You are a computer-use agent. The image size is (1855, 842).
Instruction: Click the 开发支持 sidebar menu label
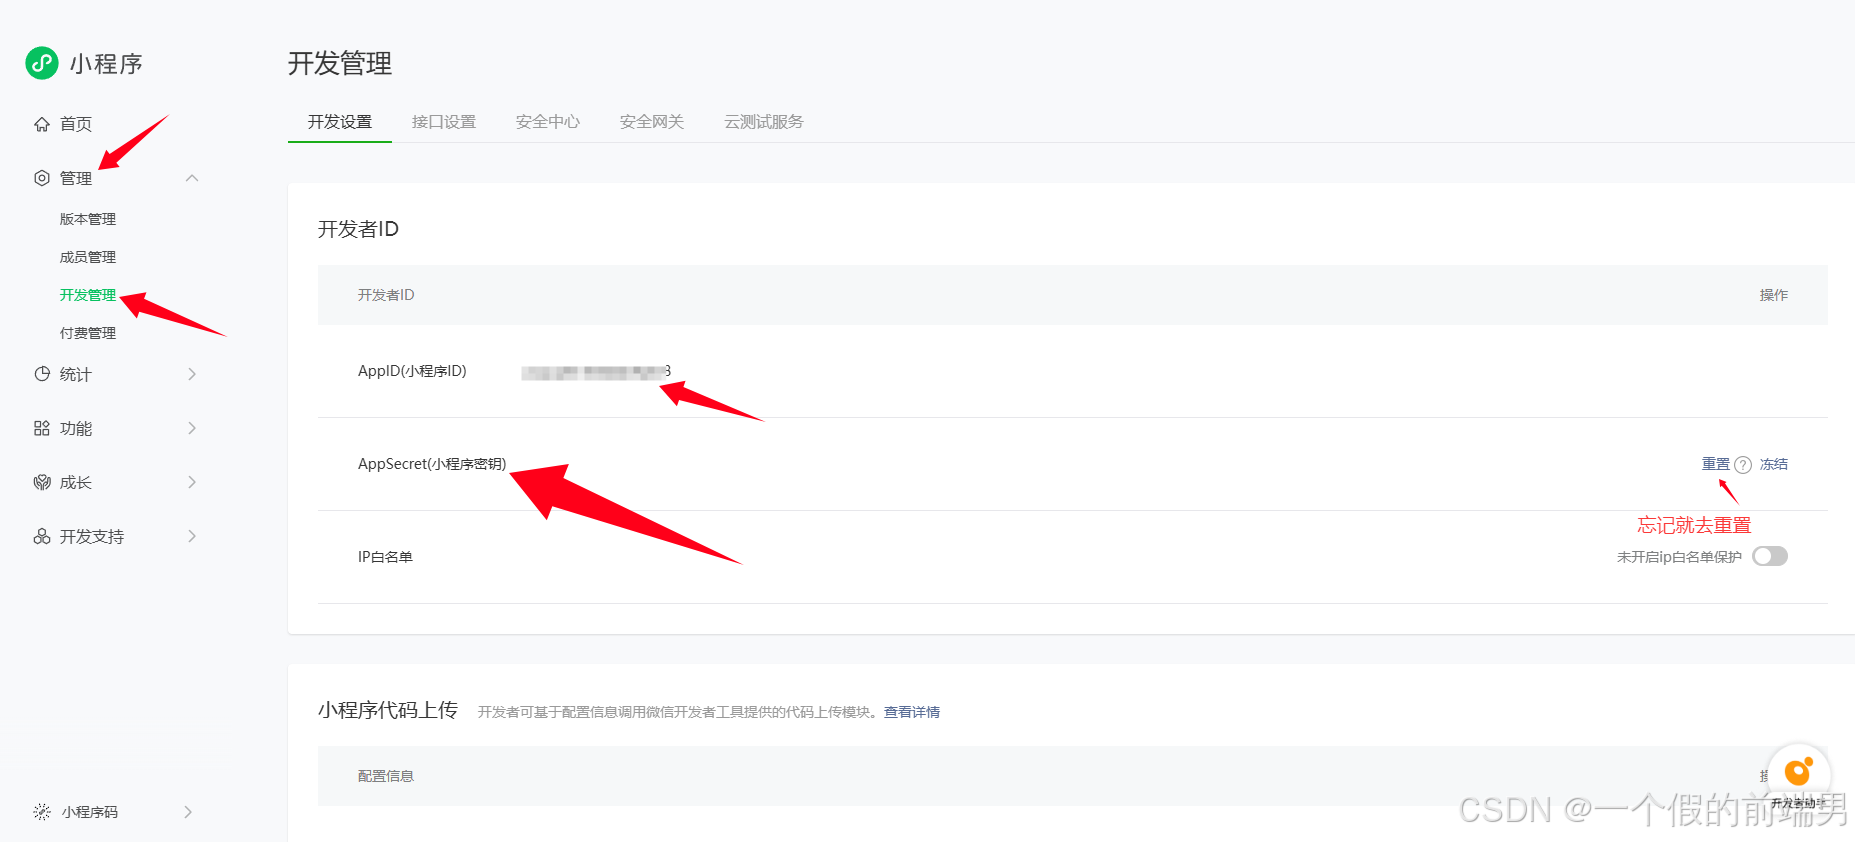pos(92,536)
